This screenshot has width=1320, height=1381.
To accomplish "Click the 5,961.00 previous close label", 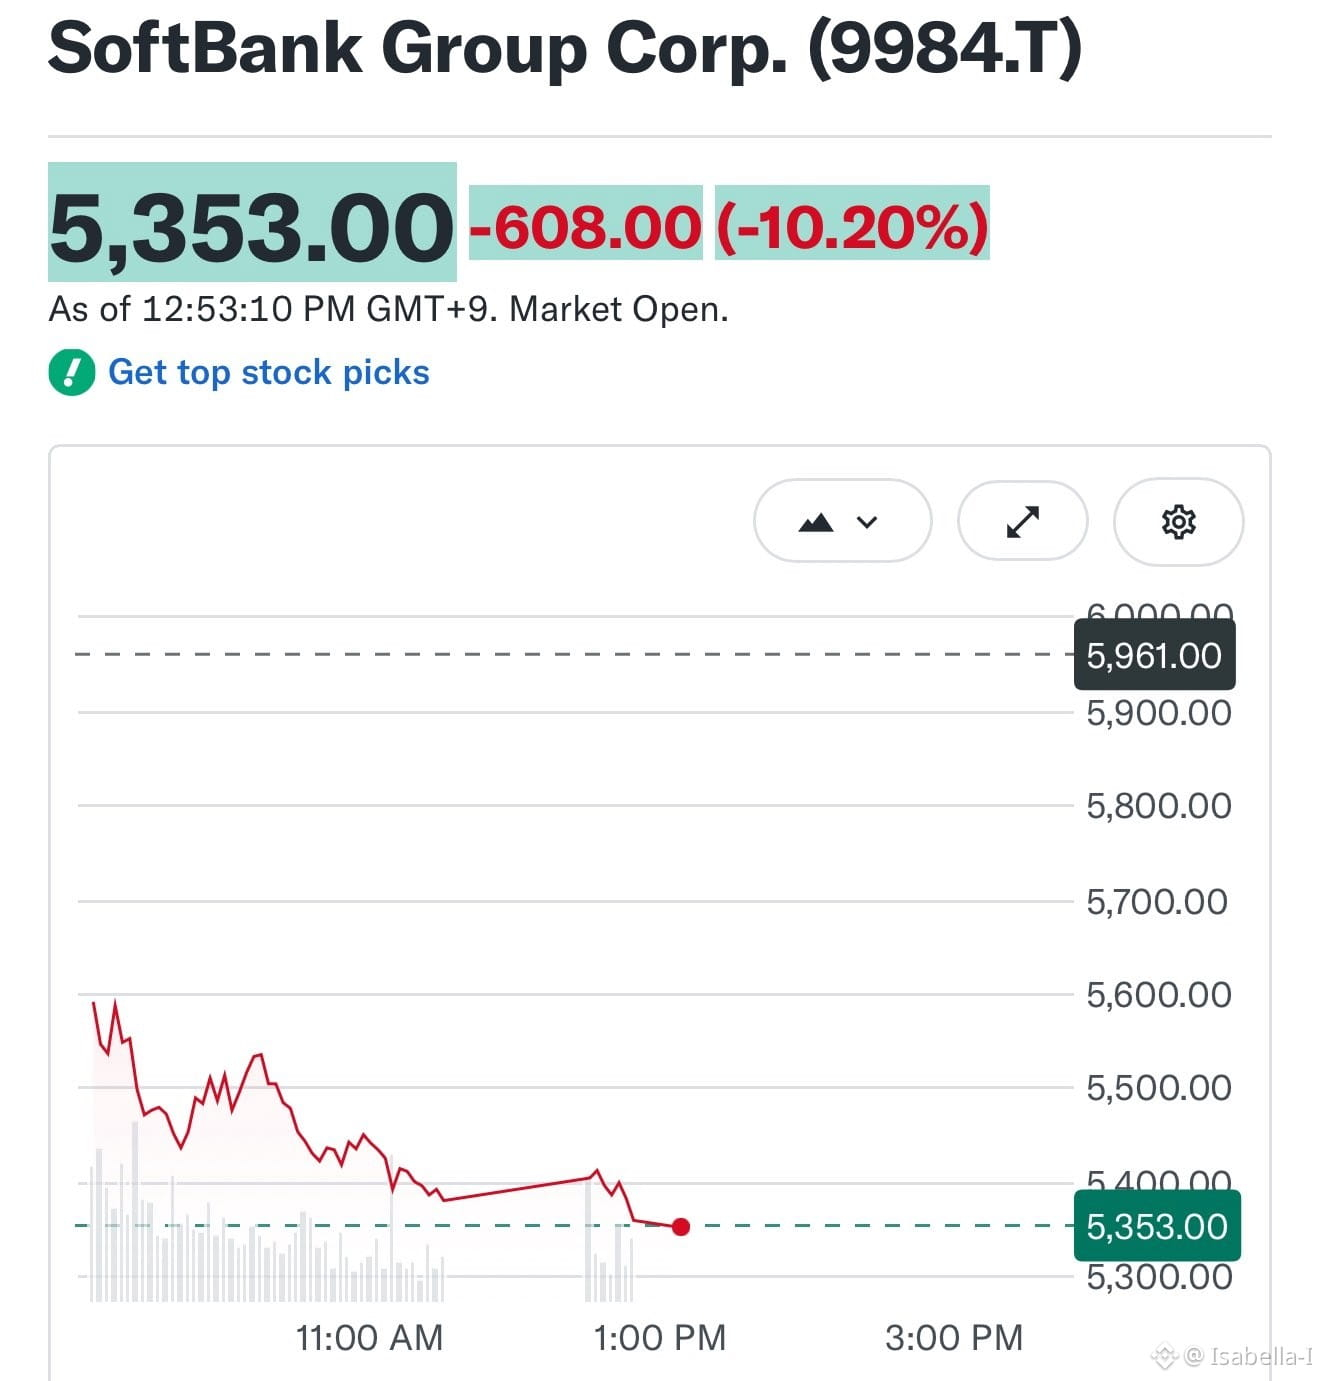I will (1154, 655).
